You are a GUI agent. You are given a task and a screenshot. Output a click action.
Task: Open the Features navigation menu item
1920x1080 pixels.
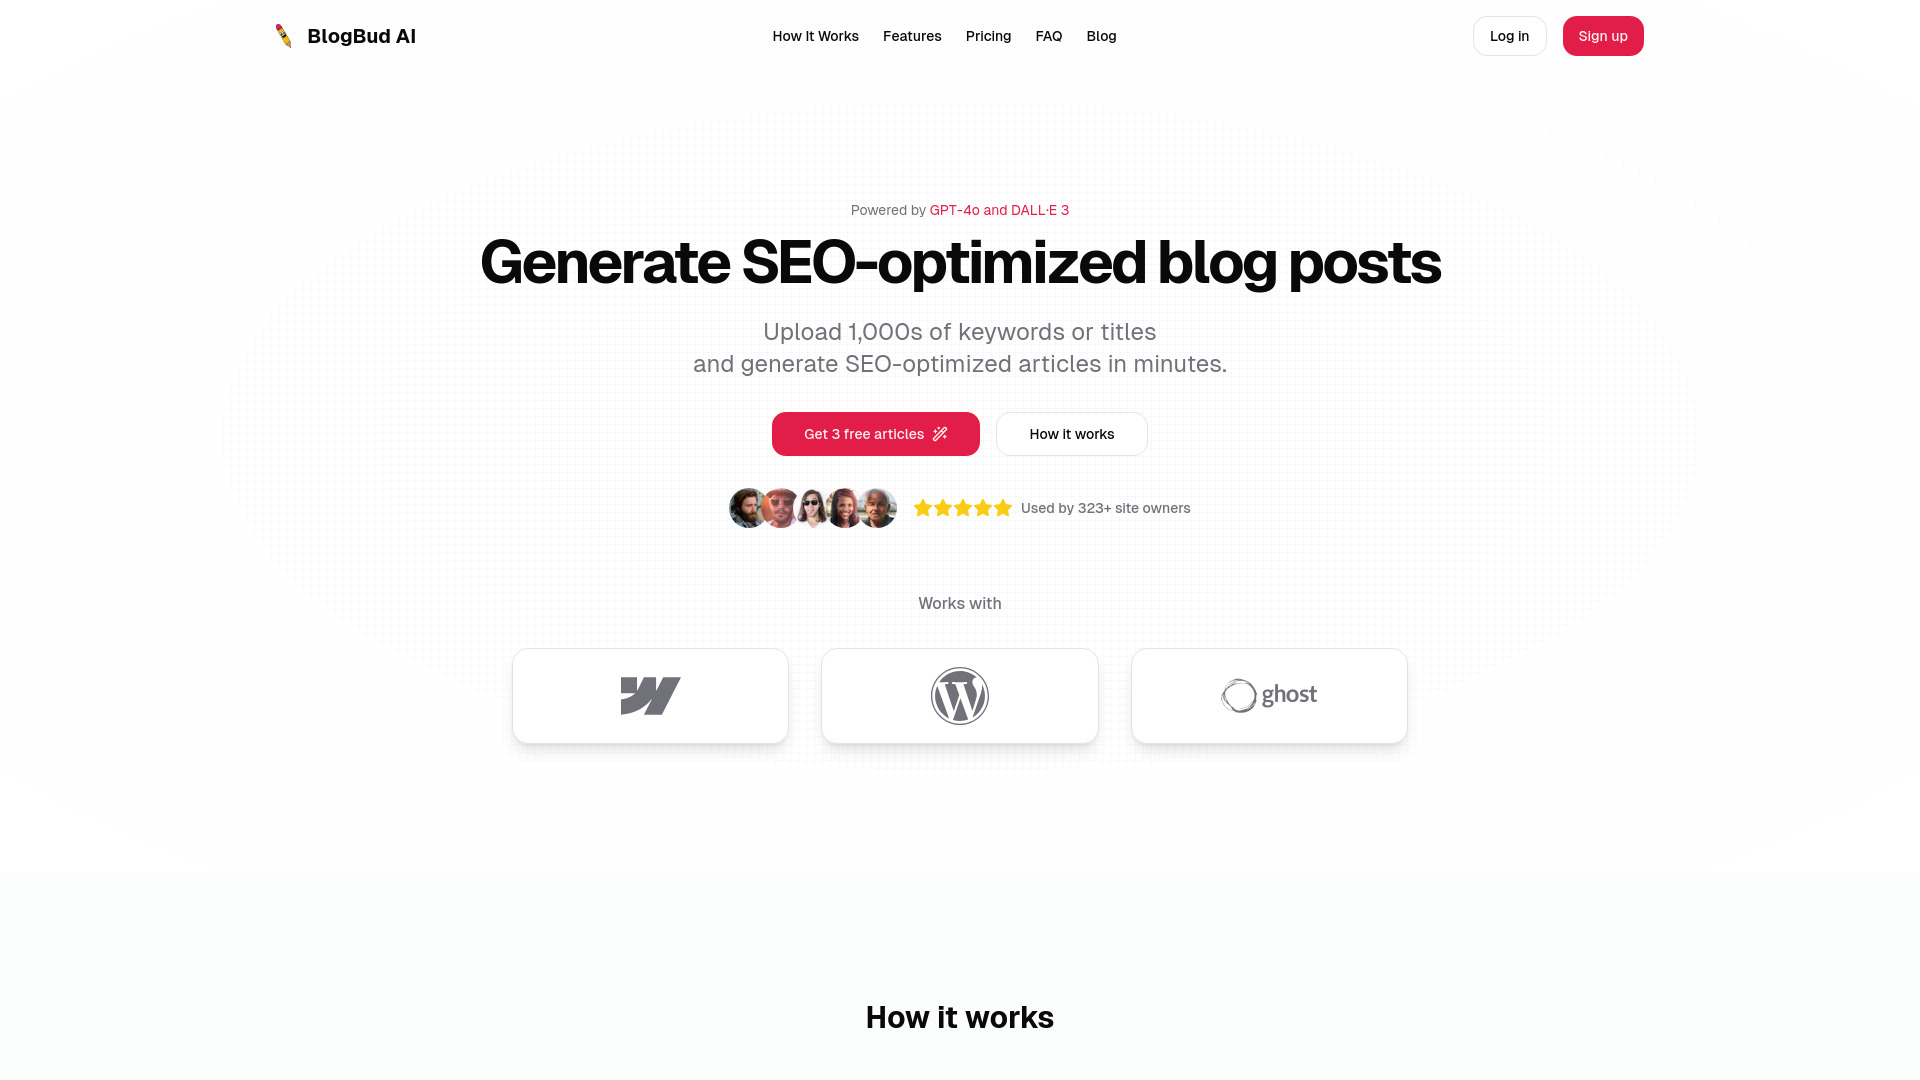click(x=911, y=36)
